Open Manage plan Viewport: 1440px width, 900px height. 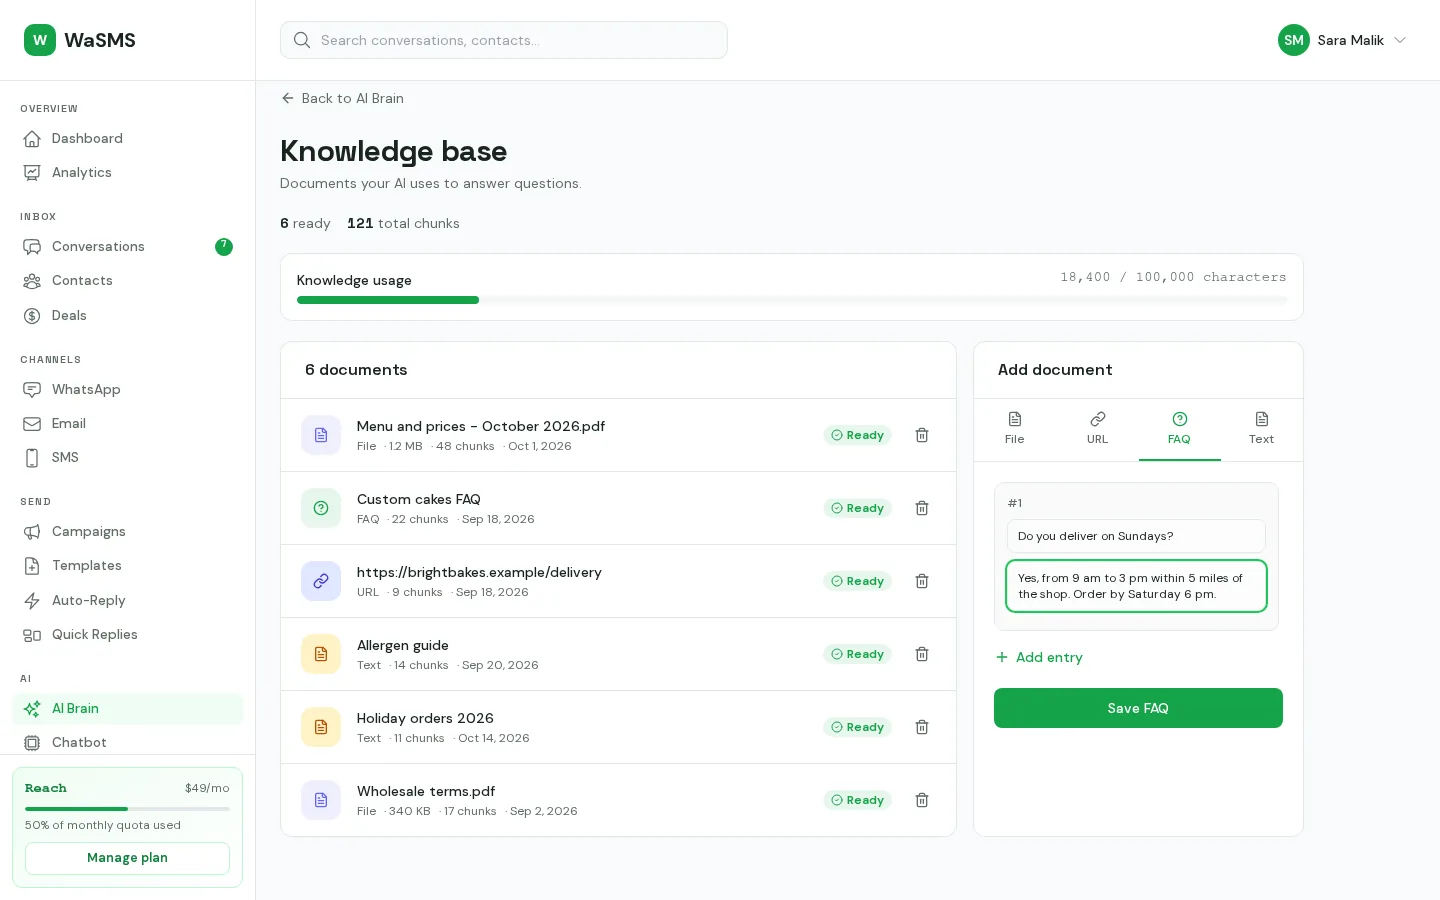[x=127, y=858]
